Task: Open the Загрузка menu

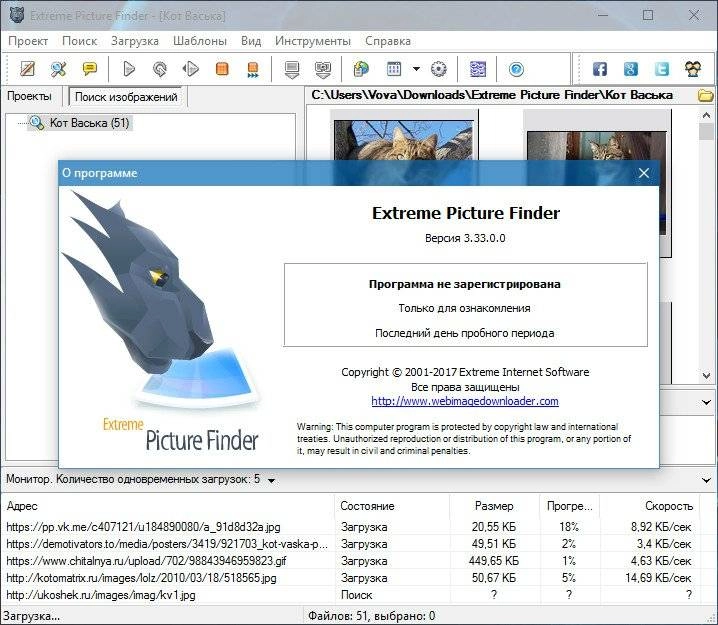Action: pos(135,41)
